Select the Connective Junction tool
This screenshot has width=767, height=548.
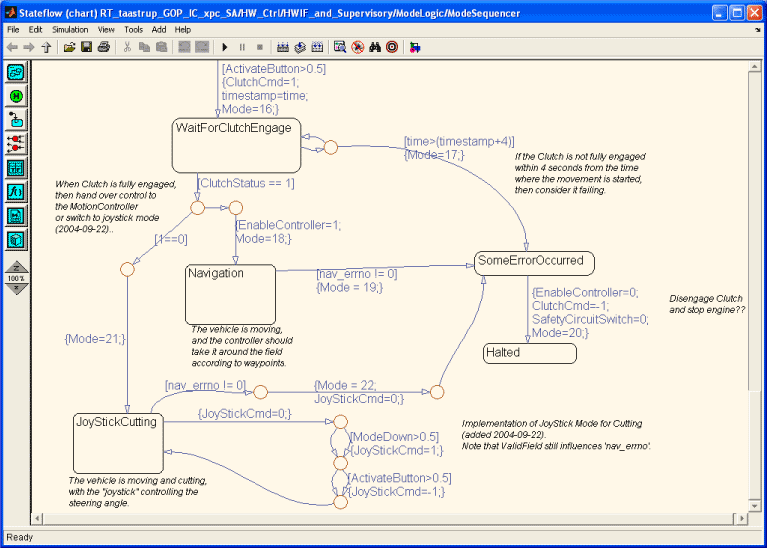tap(17, 144)
